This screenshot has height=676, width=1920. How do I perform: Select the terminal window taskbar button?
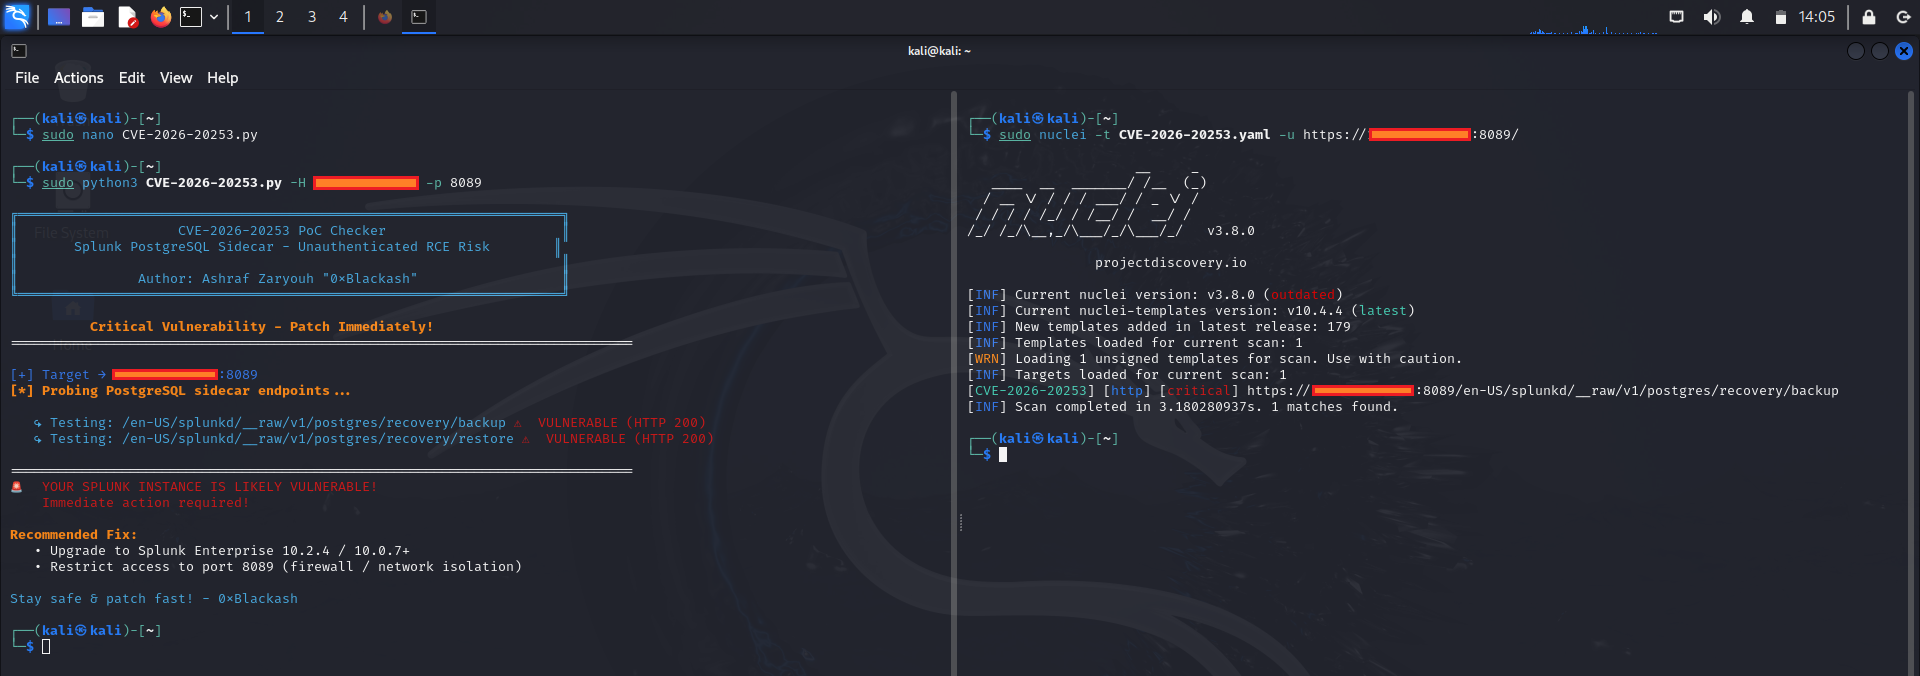pos(419,17)
